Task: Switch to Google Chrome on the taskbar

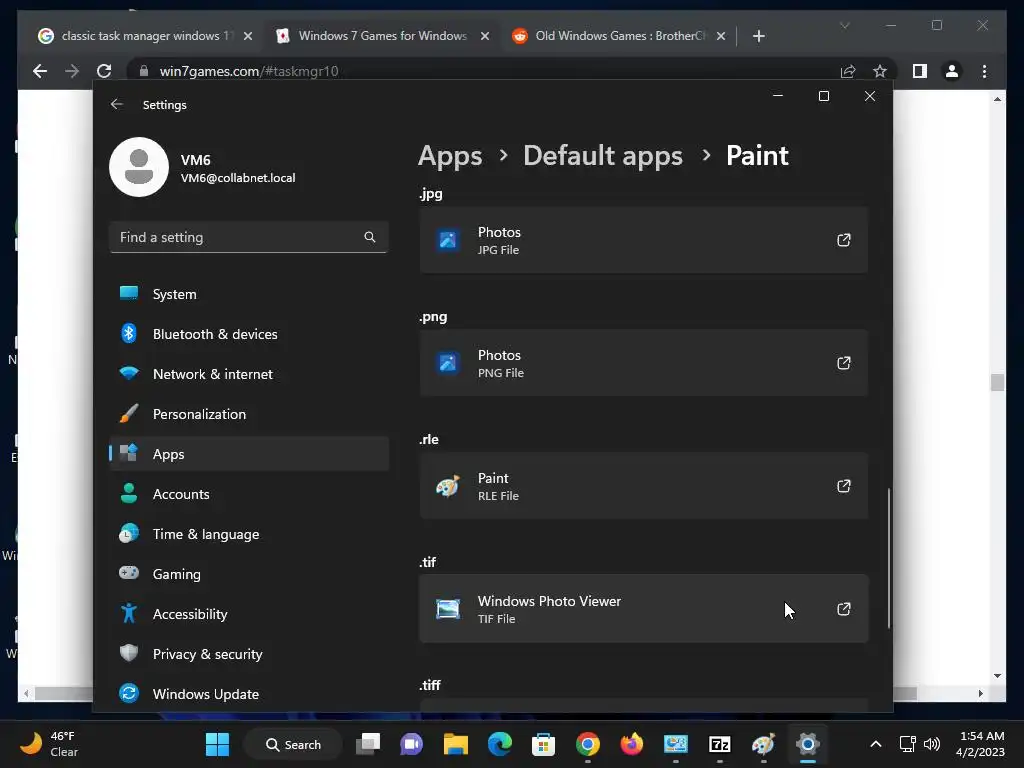Action: click(x=588, y=744)
